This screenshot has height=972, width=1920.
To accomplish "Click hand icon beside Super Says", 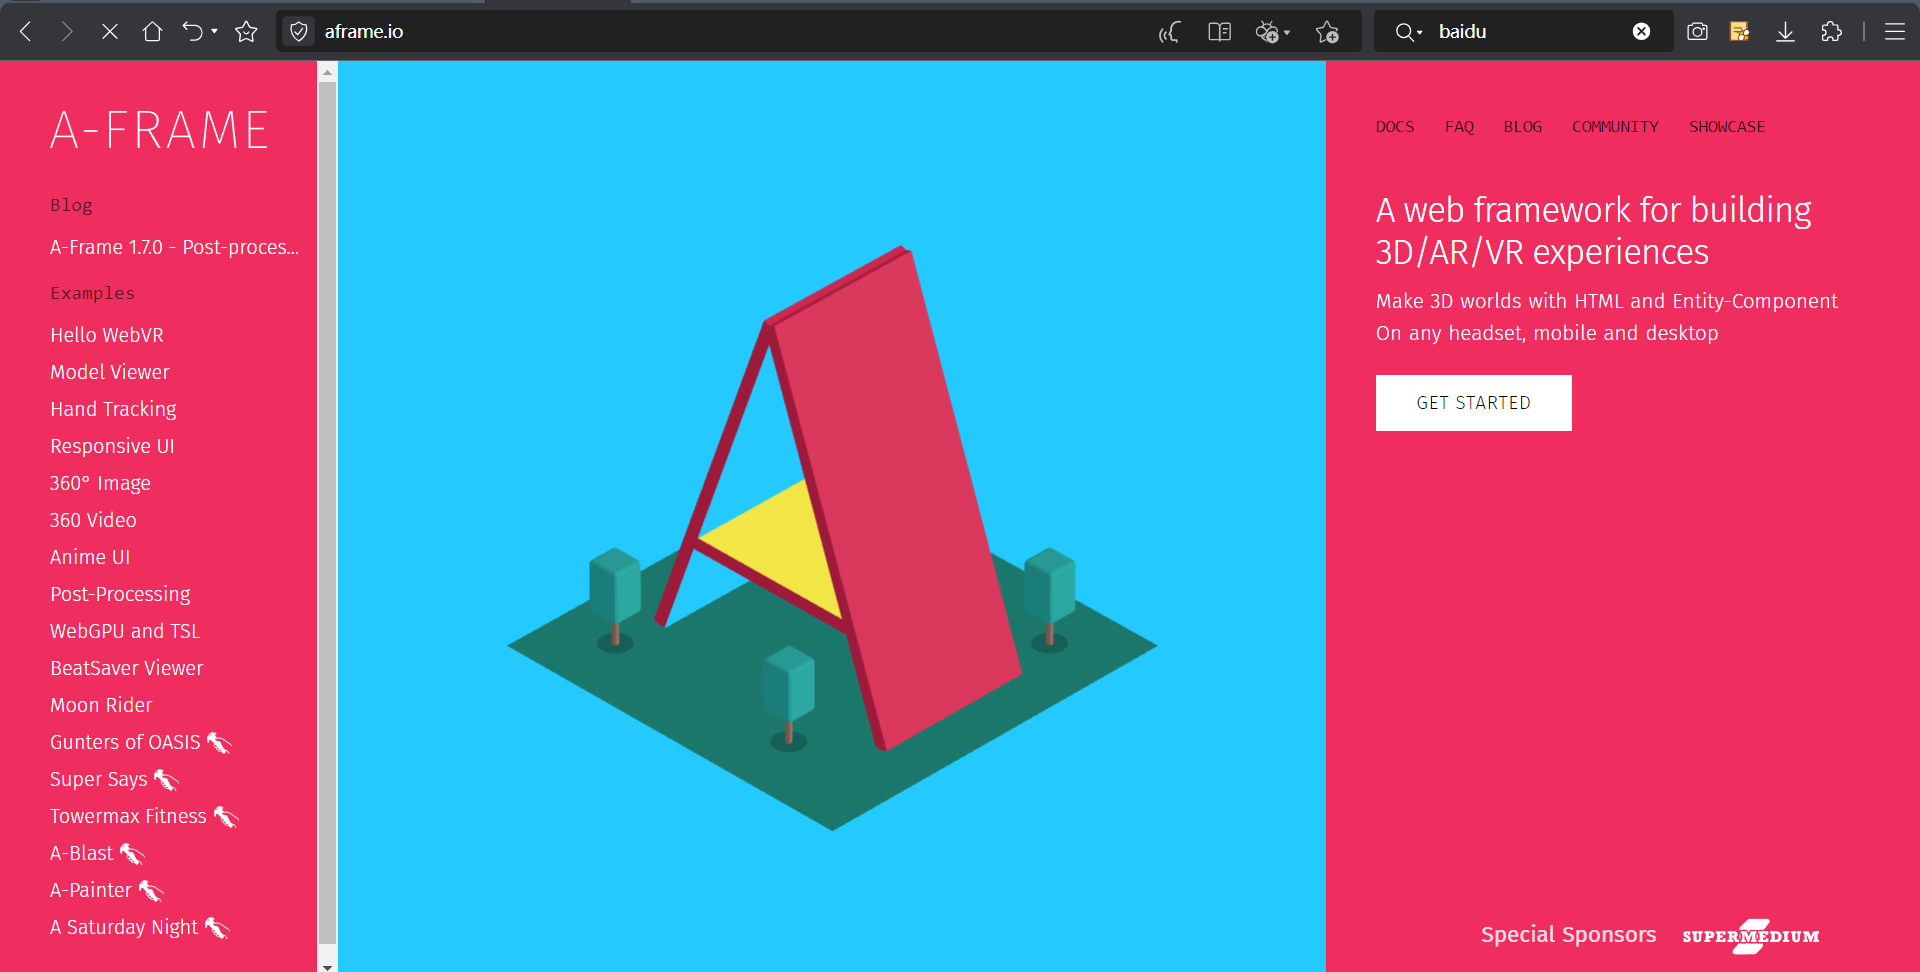I will tap(166, 780).
